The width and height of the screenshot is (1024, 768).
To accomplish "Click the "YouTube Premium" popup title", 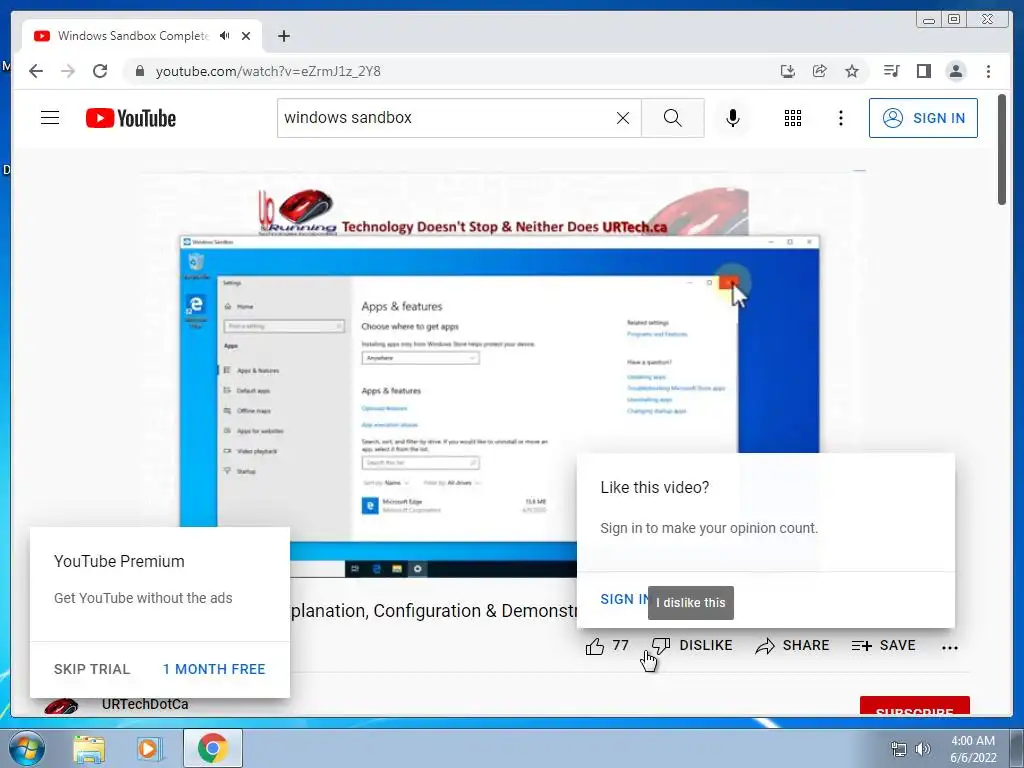I will tap(119, 561).
